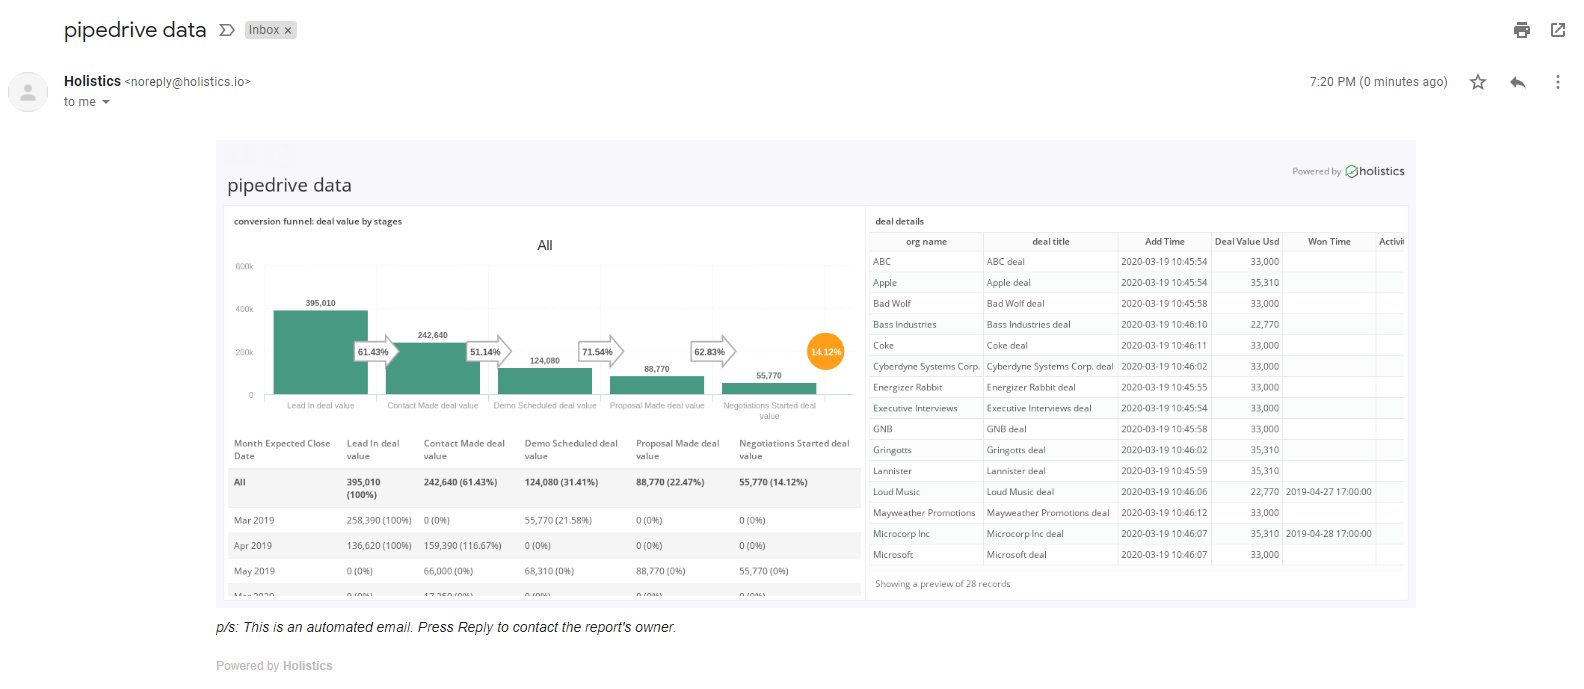1584x689 pixels.
Task: Click the Inbox label tag
Action: pyautogui.click(x=264, y=30)
